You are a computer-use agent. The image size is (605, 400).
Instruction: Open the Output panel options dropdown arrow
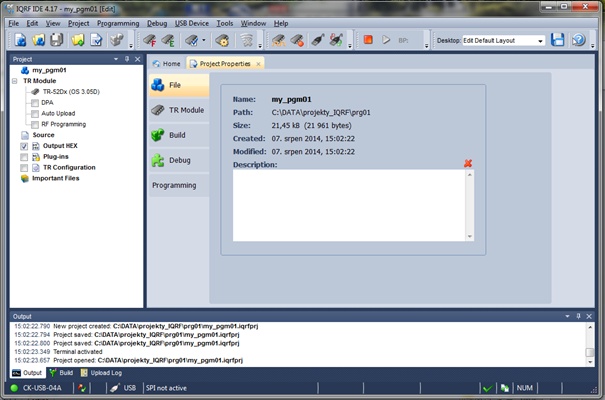[567, 316]
